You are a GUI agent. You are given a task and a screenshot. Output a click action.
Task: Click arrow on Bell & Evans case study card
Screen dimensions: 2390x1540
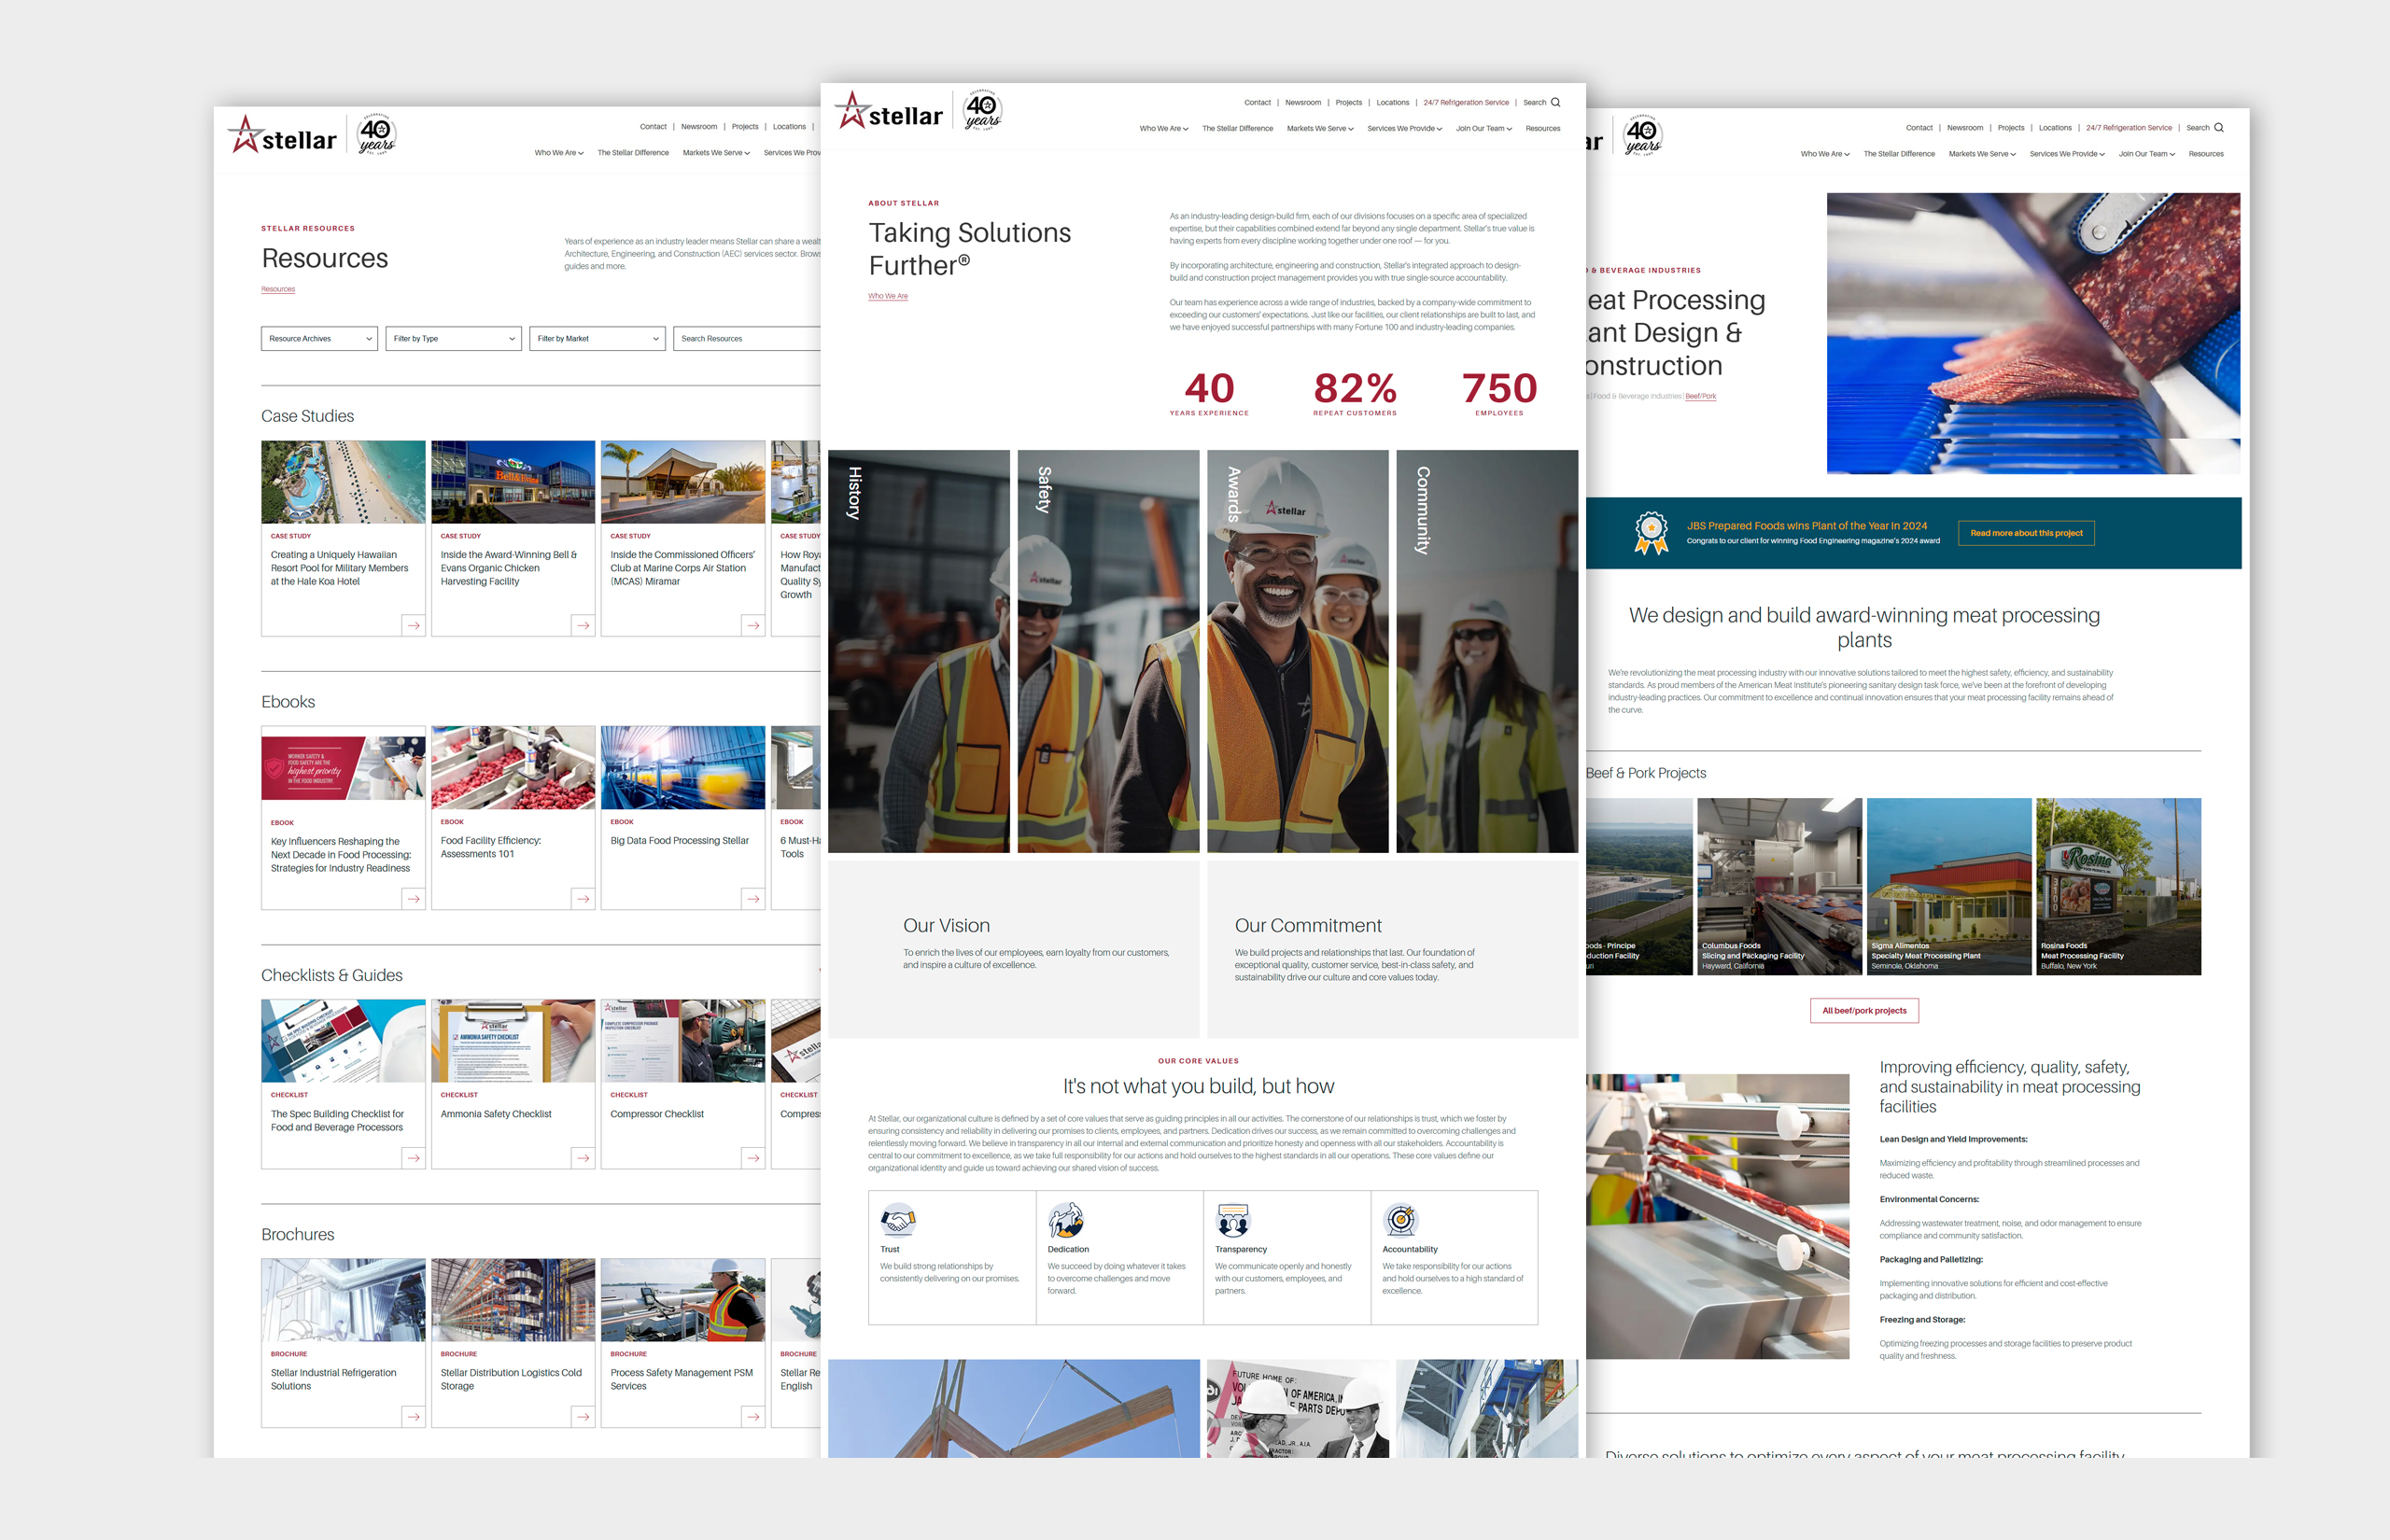pos(583,625)
